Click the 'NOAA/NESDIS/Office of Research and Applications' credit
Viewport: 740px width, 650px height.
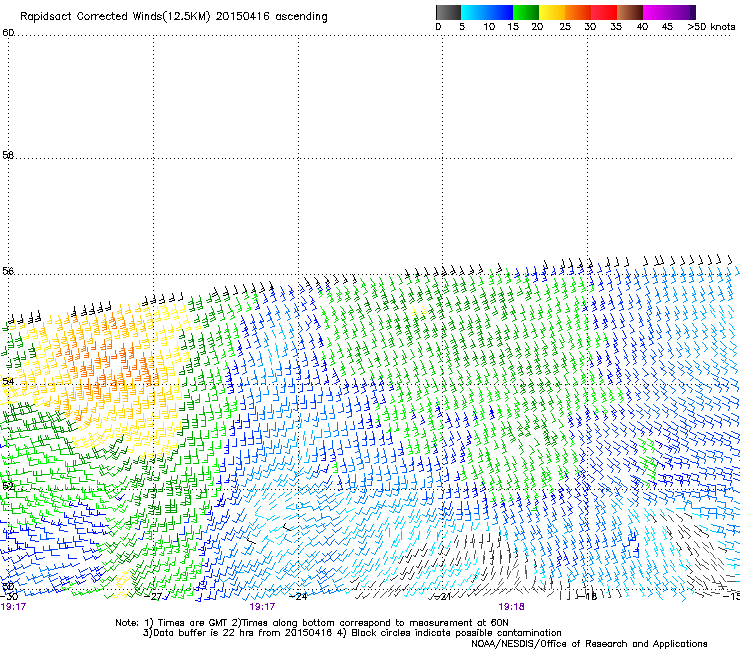[x=589, y=644]
